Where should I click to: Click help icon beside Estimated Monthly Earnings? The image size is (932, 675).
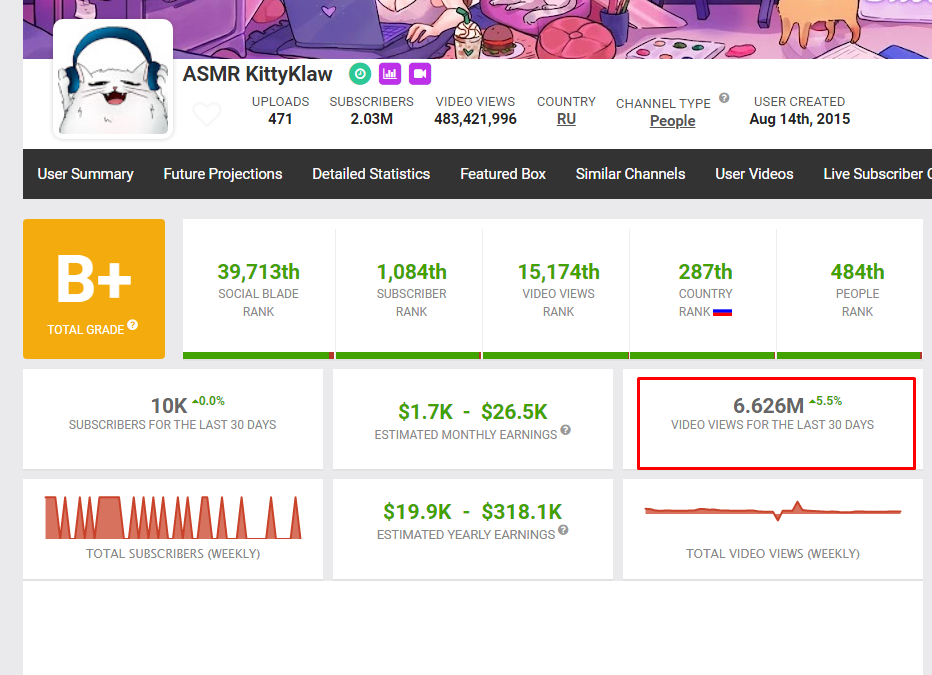click(x=565, y=430)
